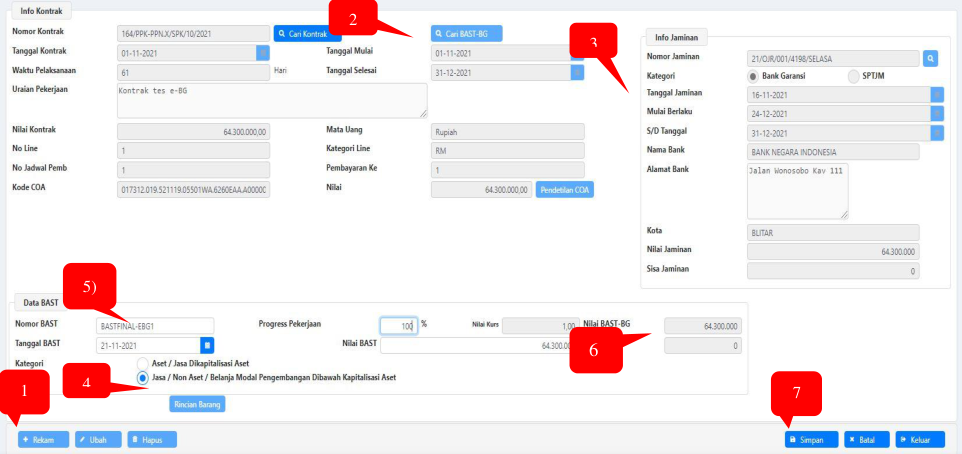Open the Tanggal BAST calendar picker
The image size is (962, 454).
pyautogui.click(x=207, y=345)
